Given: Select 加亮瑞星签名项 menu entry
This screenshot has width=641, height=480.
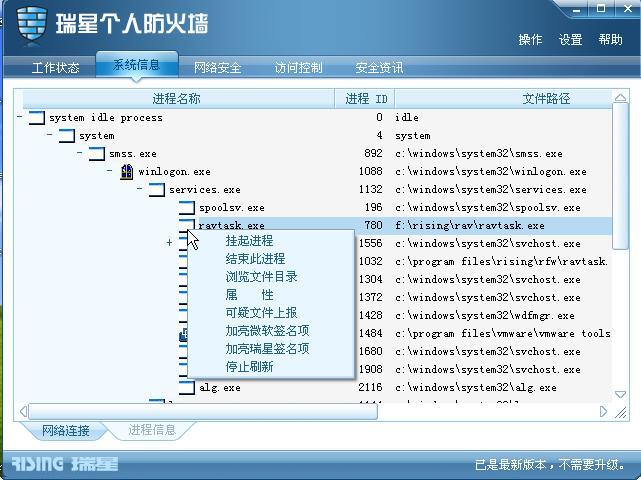Looking at the screenshot, I should click(x=267, y=349).
